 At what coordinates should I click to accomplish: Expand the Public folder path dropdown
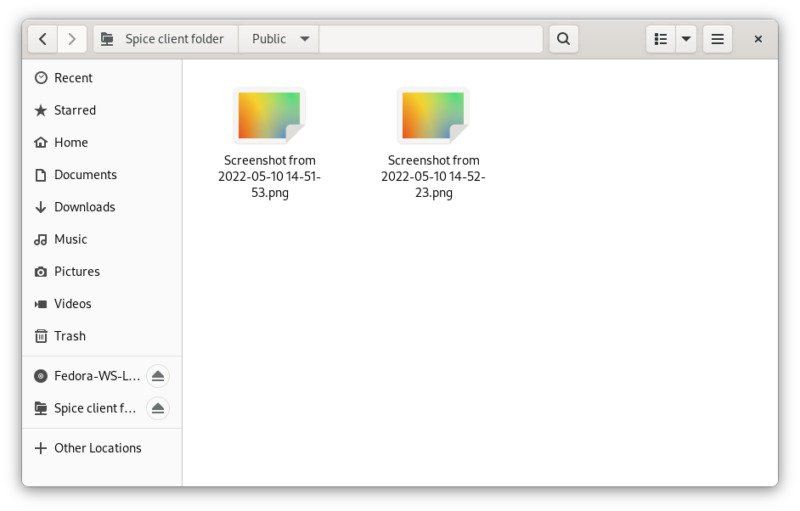click(304, 39)
